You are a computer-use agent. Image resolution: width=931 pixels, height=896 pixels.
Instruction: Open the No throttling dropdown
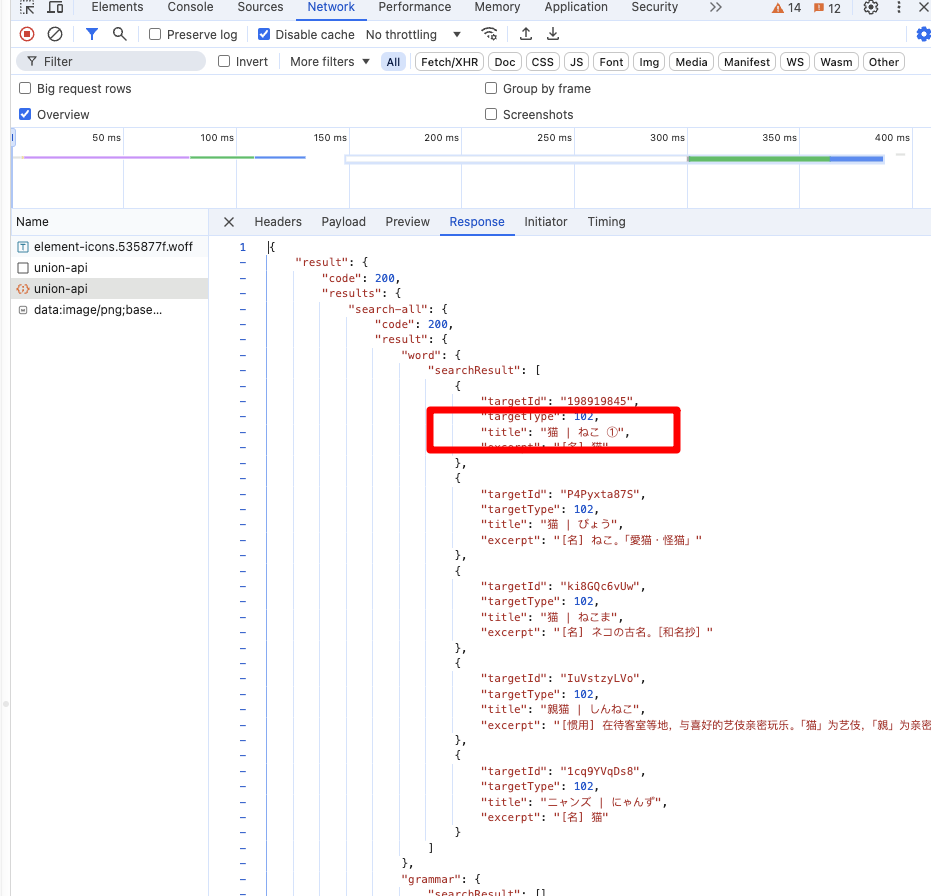(413, 34)
